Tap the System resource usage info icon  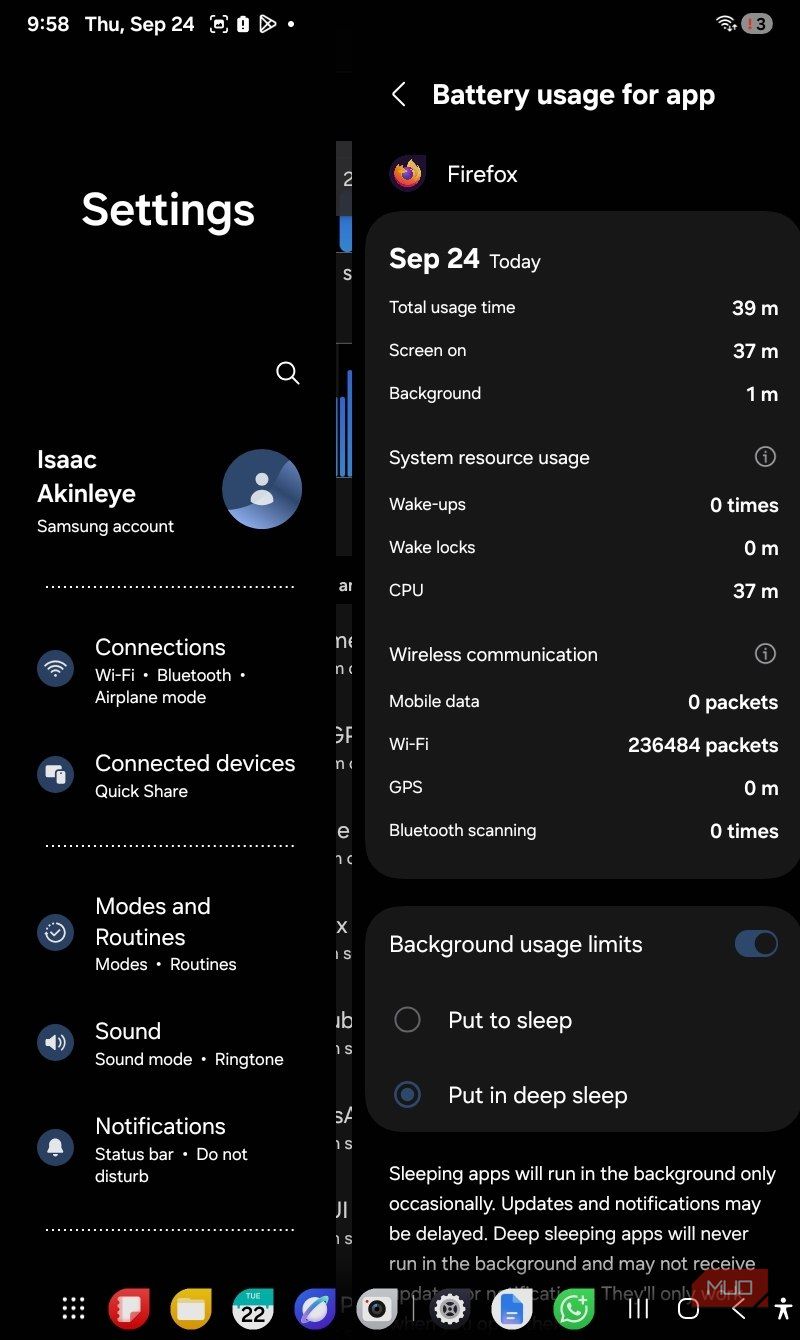(765, 457)
